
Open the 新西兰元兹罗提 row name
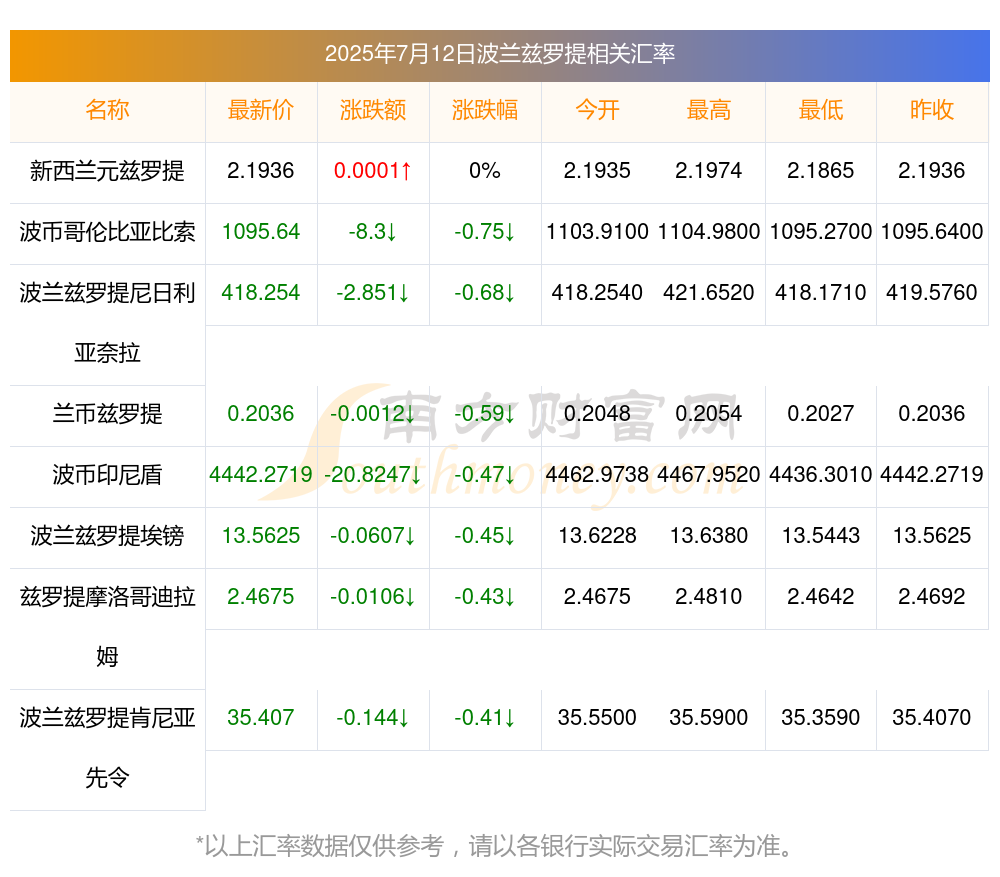(x=107, y=171)
